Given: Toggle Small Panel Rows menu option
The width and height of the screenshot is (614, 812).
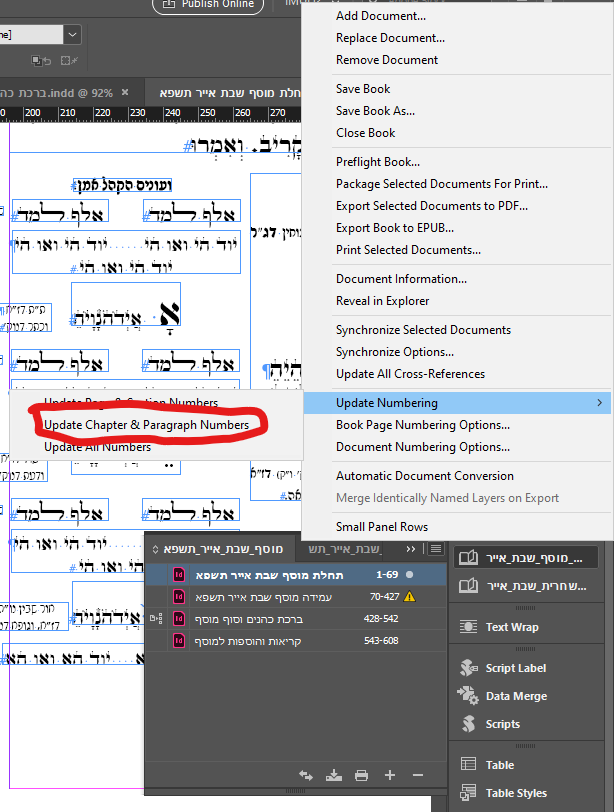Looking at the screenshot, I should pyautogui.click(x=382, y=527).
